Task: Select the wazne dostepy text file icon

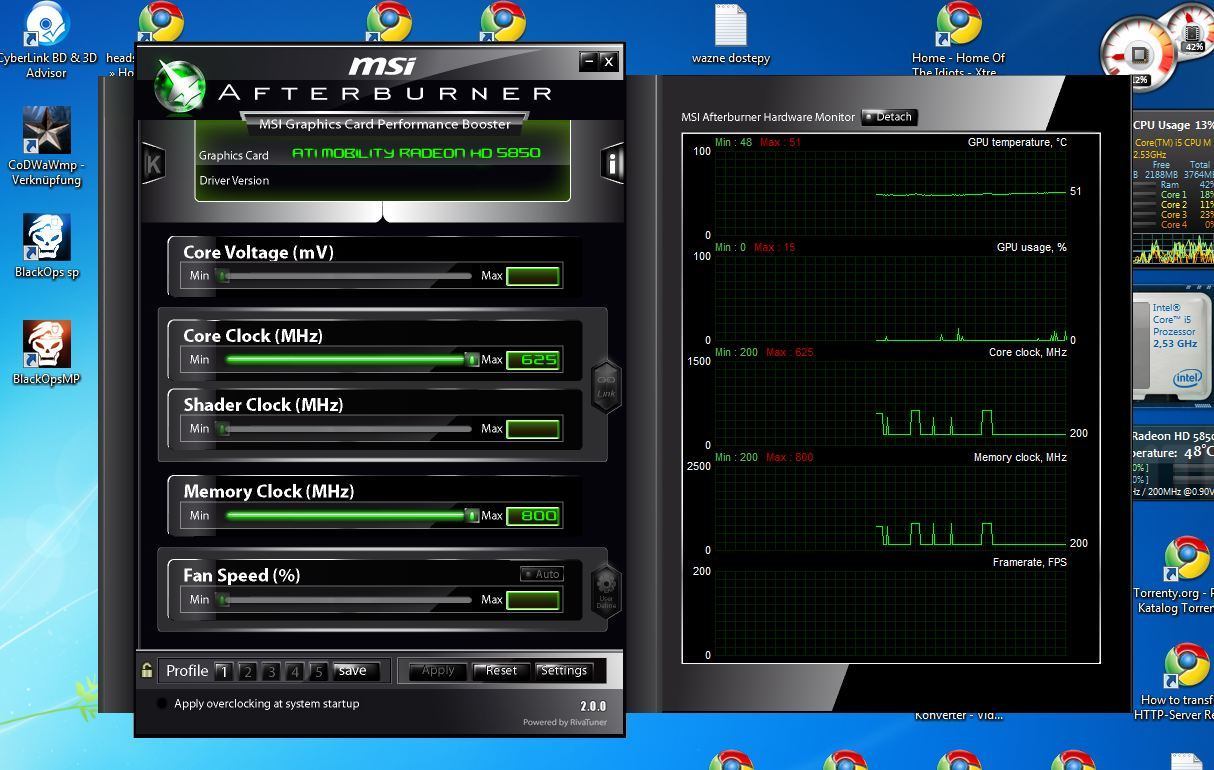Action: pyautogui.click(x=731, y=34)
